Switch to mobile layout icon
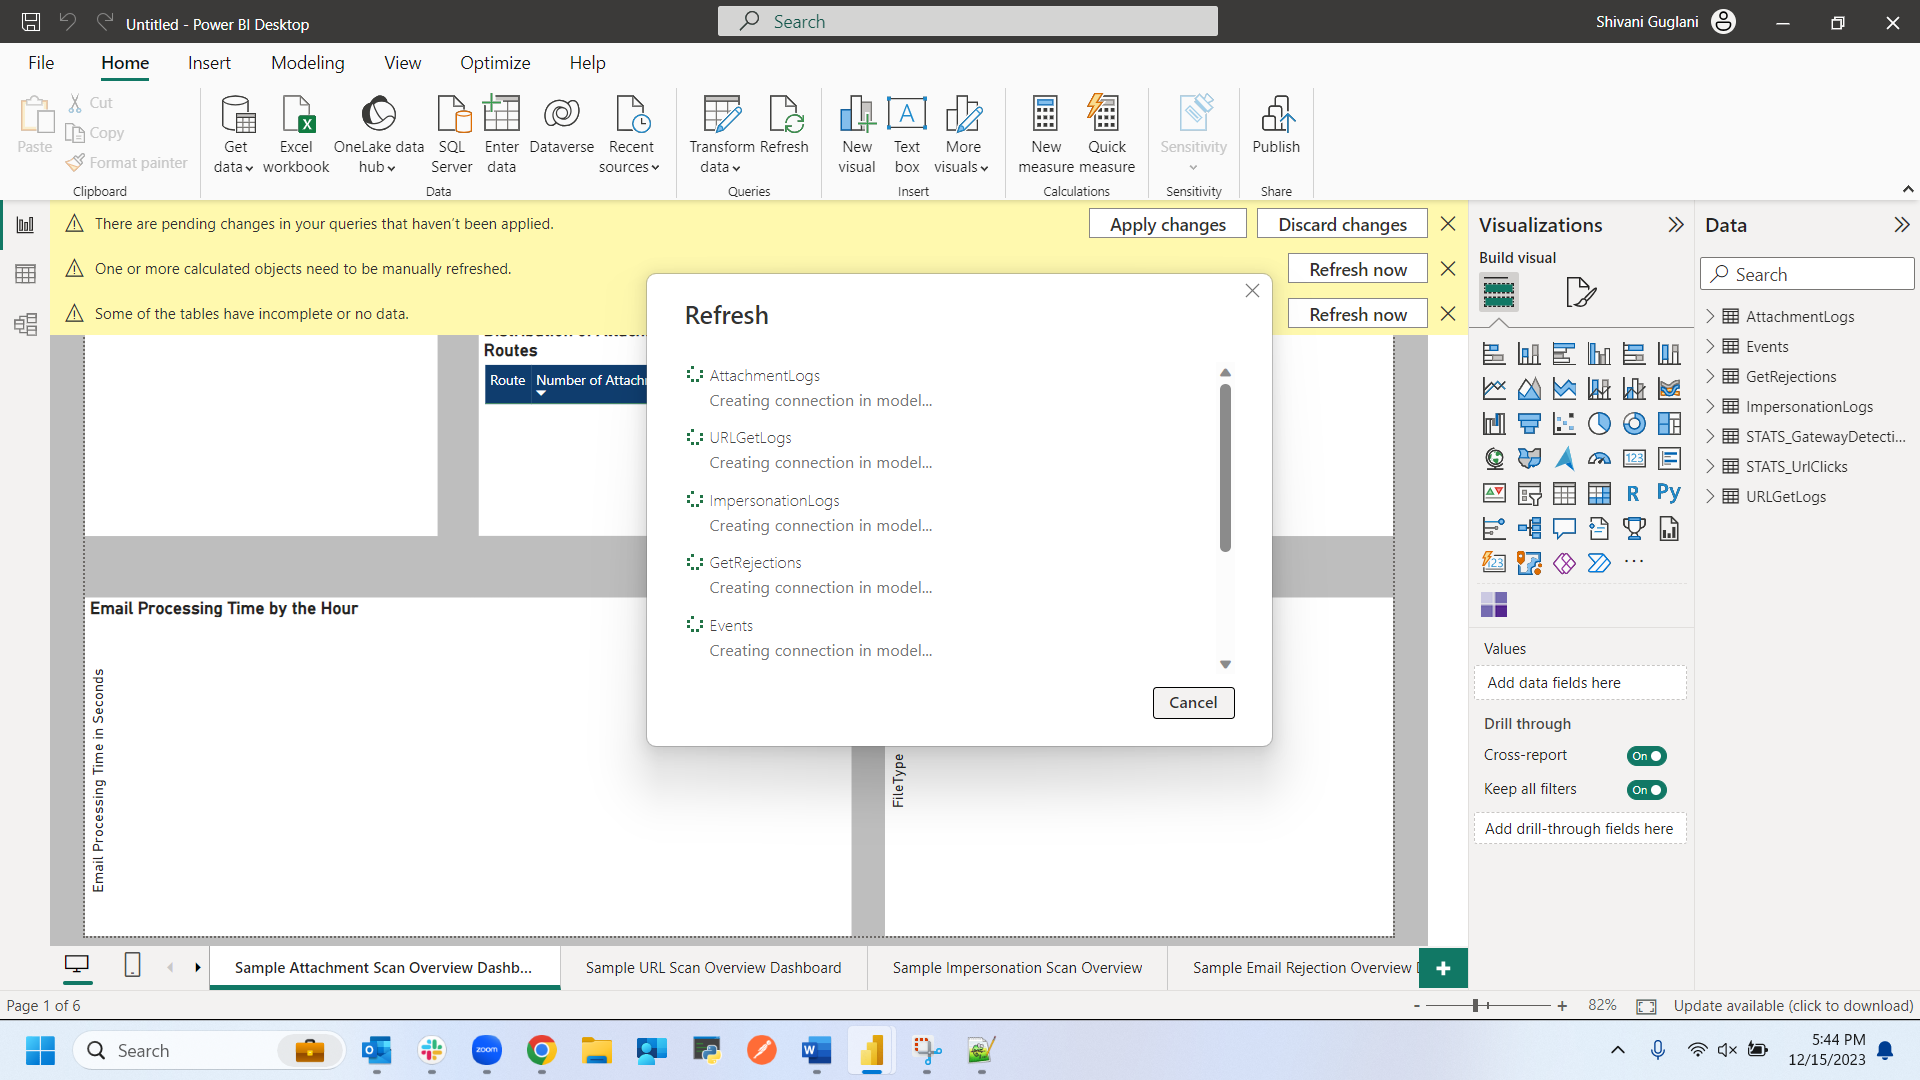 coord(132,965)
